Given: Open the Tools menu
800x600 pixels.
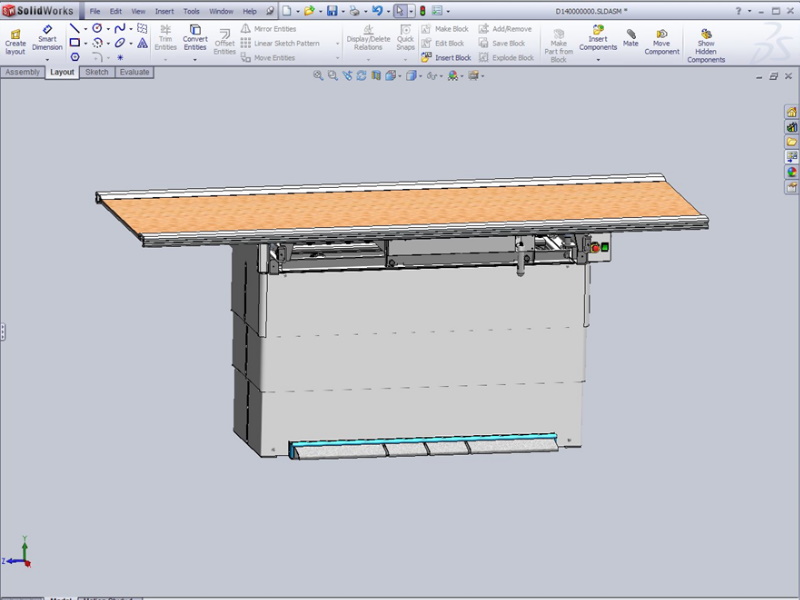Looking at the screenshot, I should click(x=191, y=11).
